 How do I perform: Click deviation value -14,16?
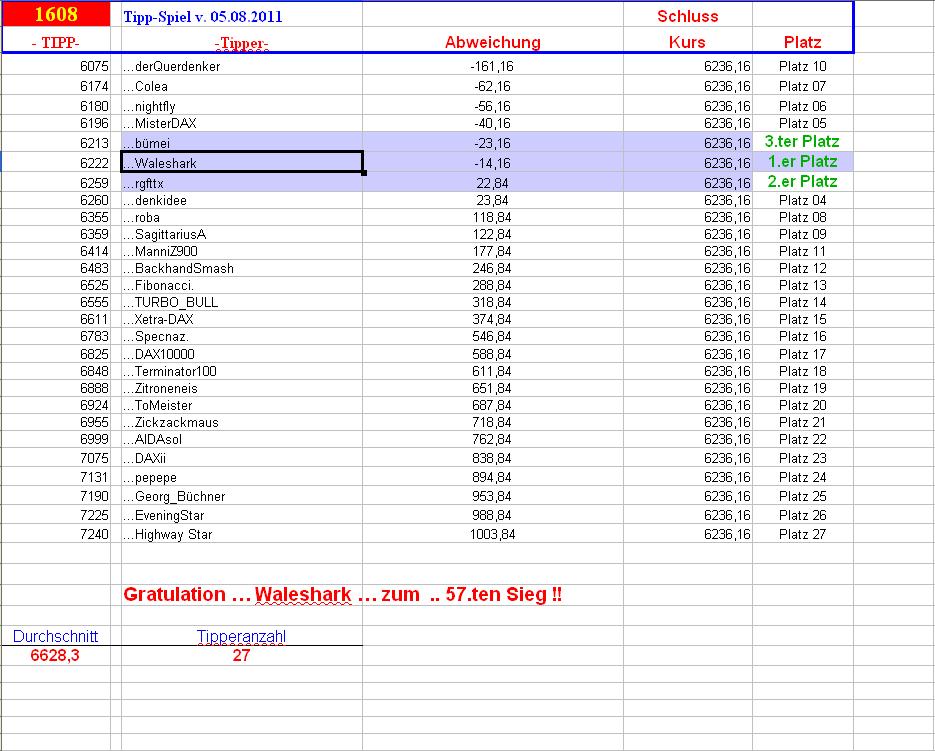coord(493,163)
